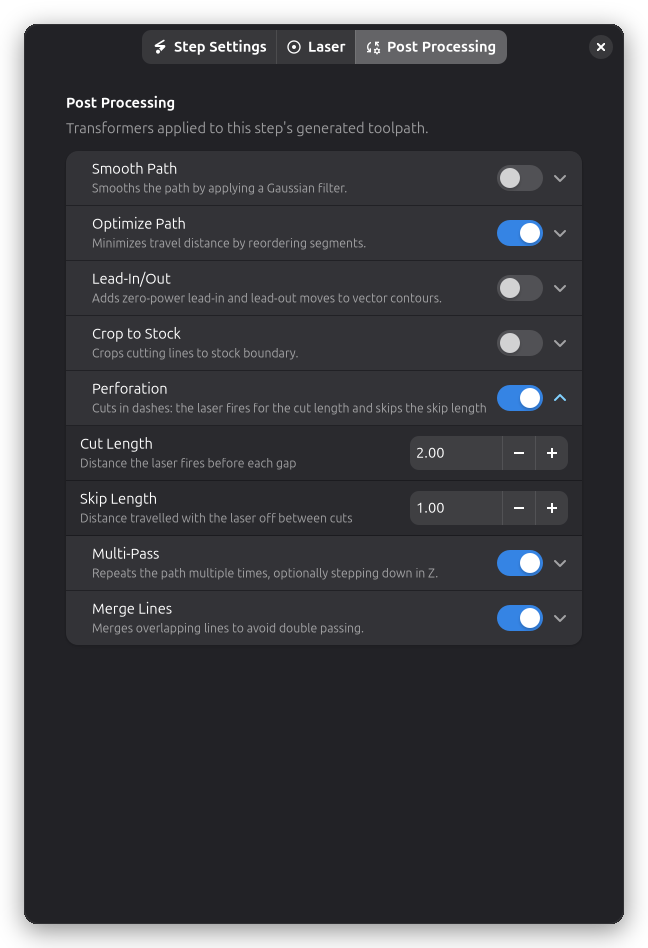
Task: Open the Laser tab
Action: 316,47
